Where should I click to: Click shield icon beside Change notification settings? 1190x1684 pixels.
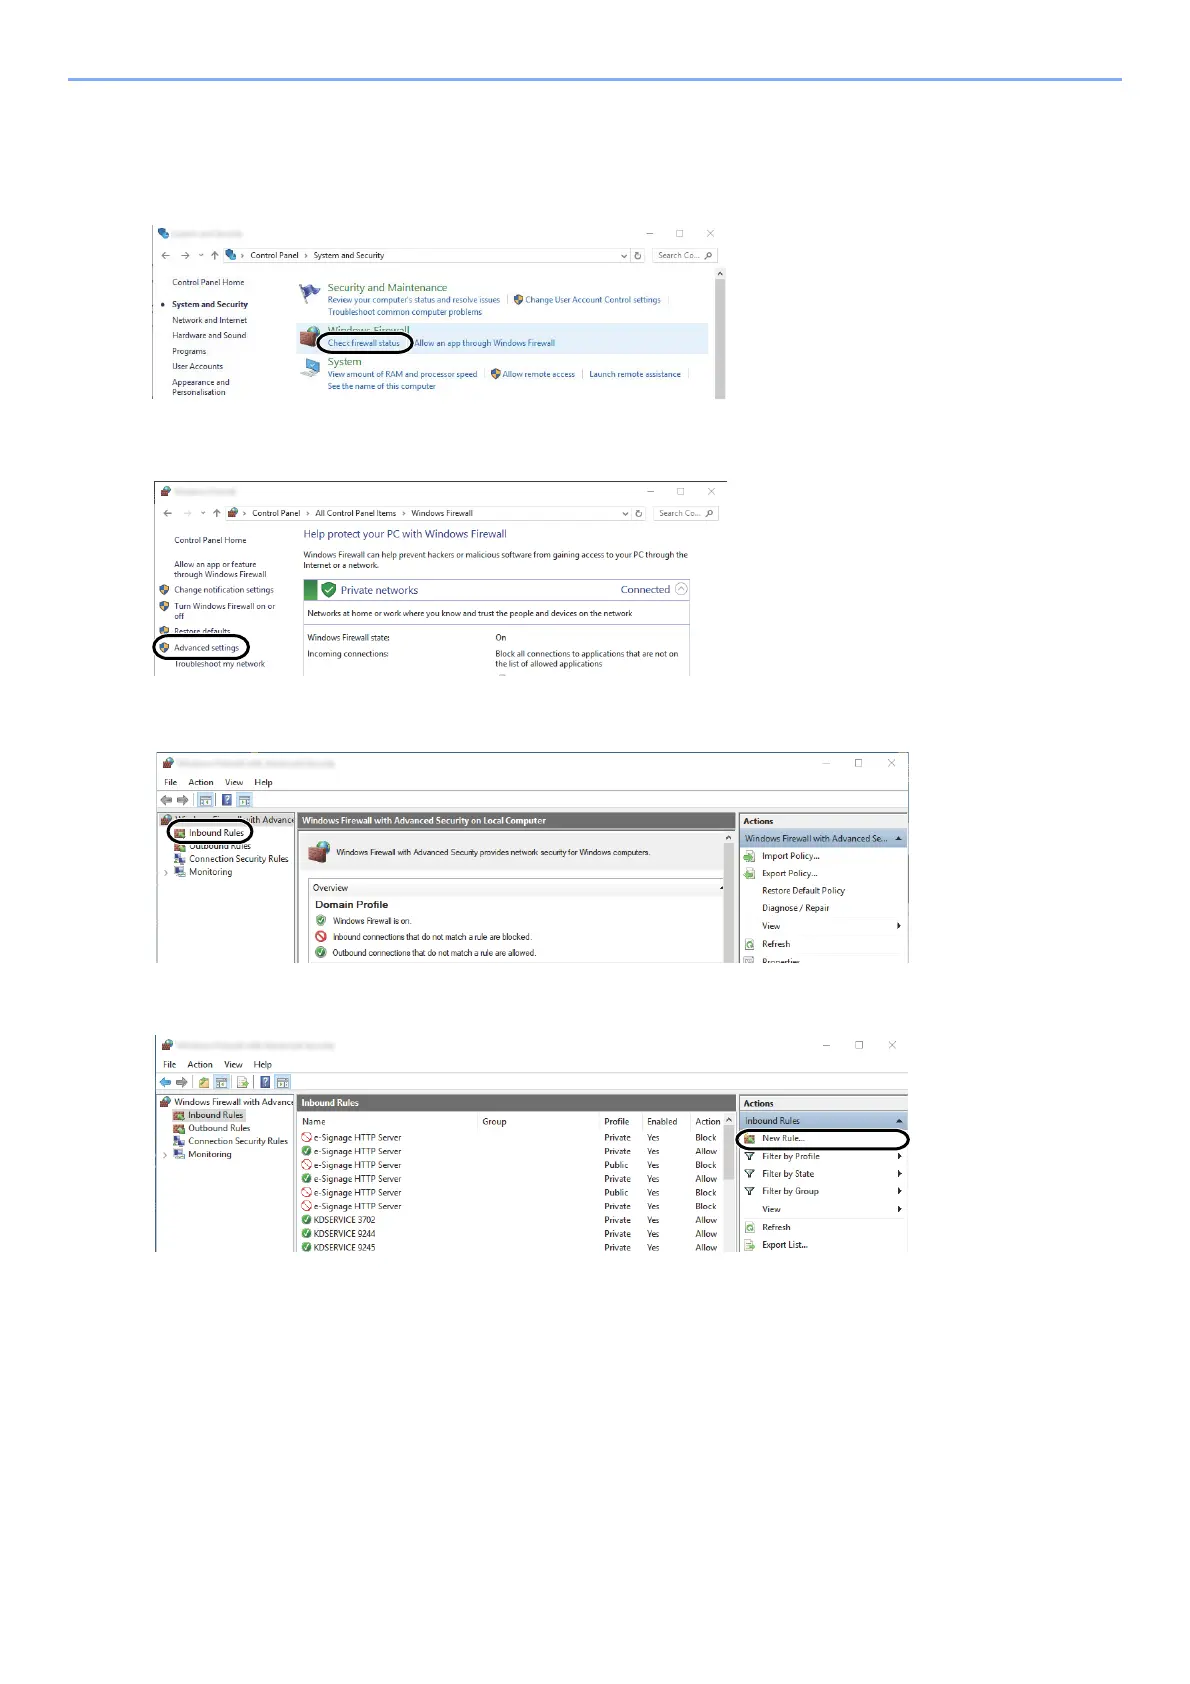[x=164, y=590]
